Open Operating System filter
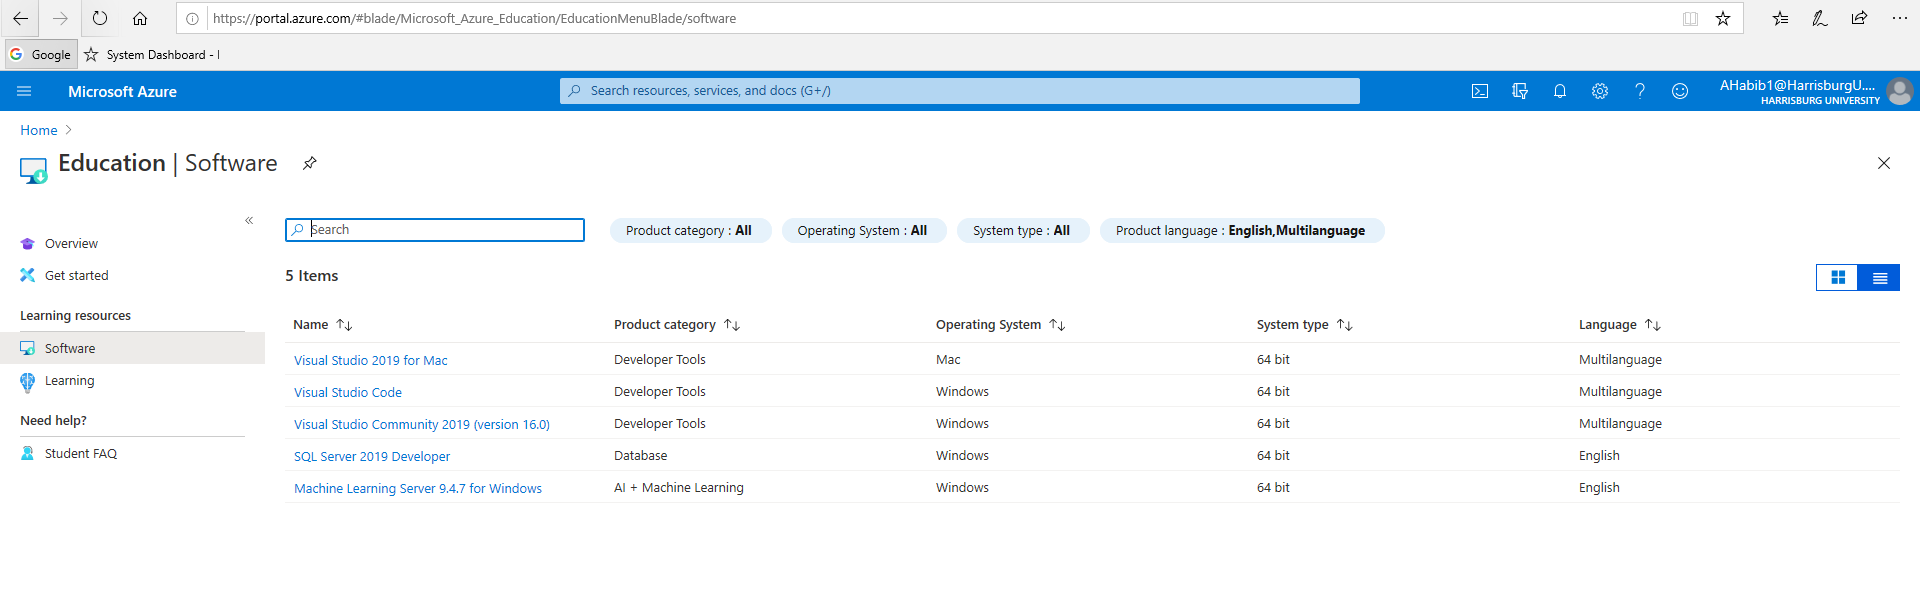Screen dimensions: 1920x606 [862, 230]
